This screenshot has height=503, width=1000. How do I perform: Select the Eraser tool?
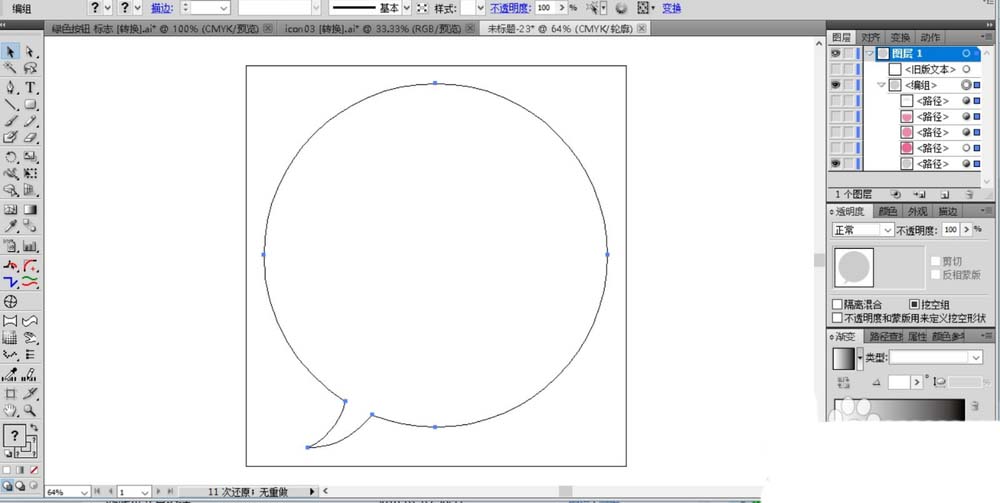30,137
